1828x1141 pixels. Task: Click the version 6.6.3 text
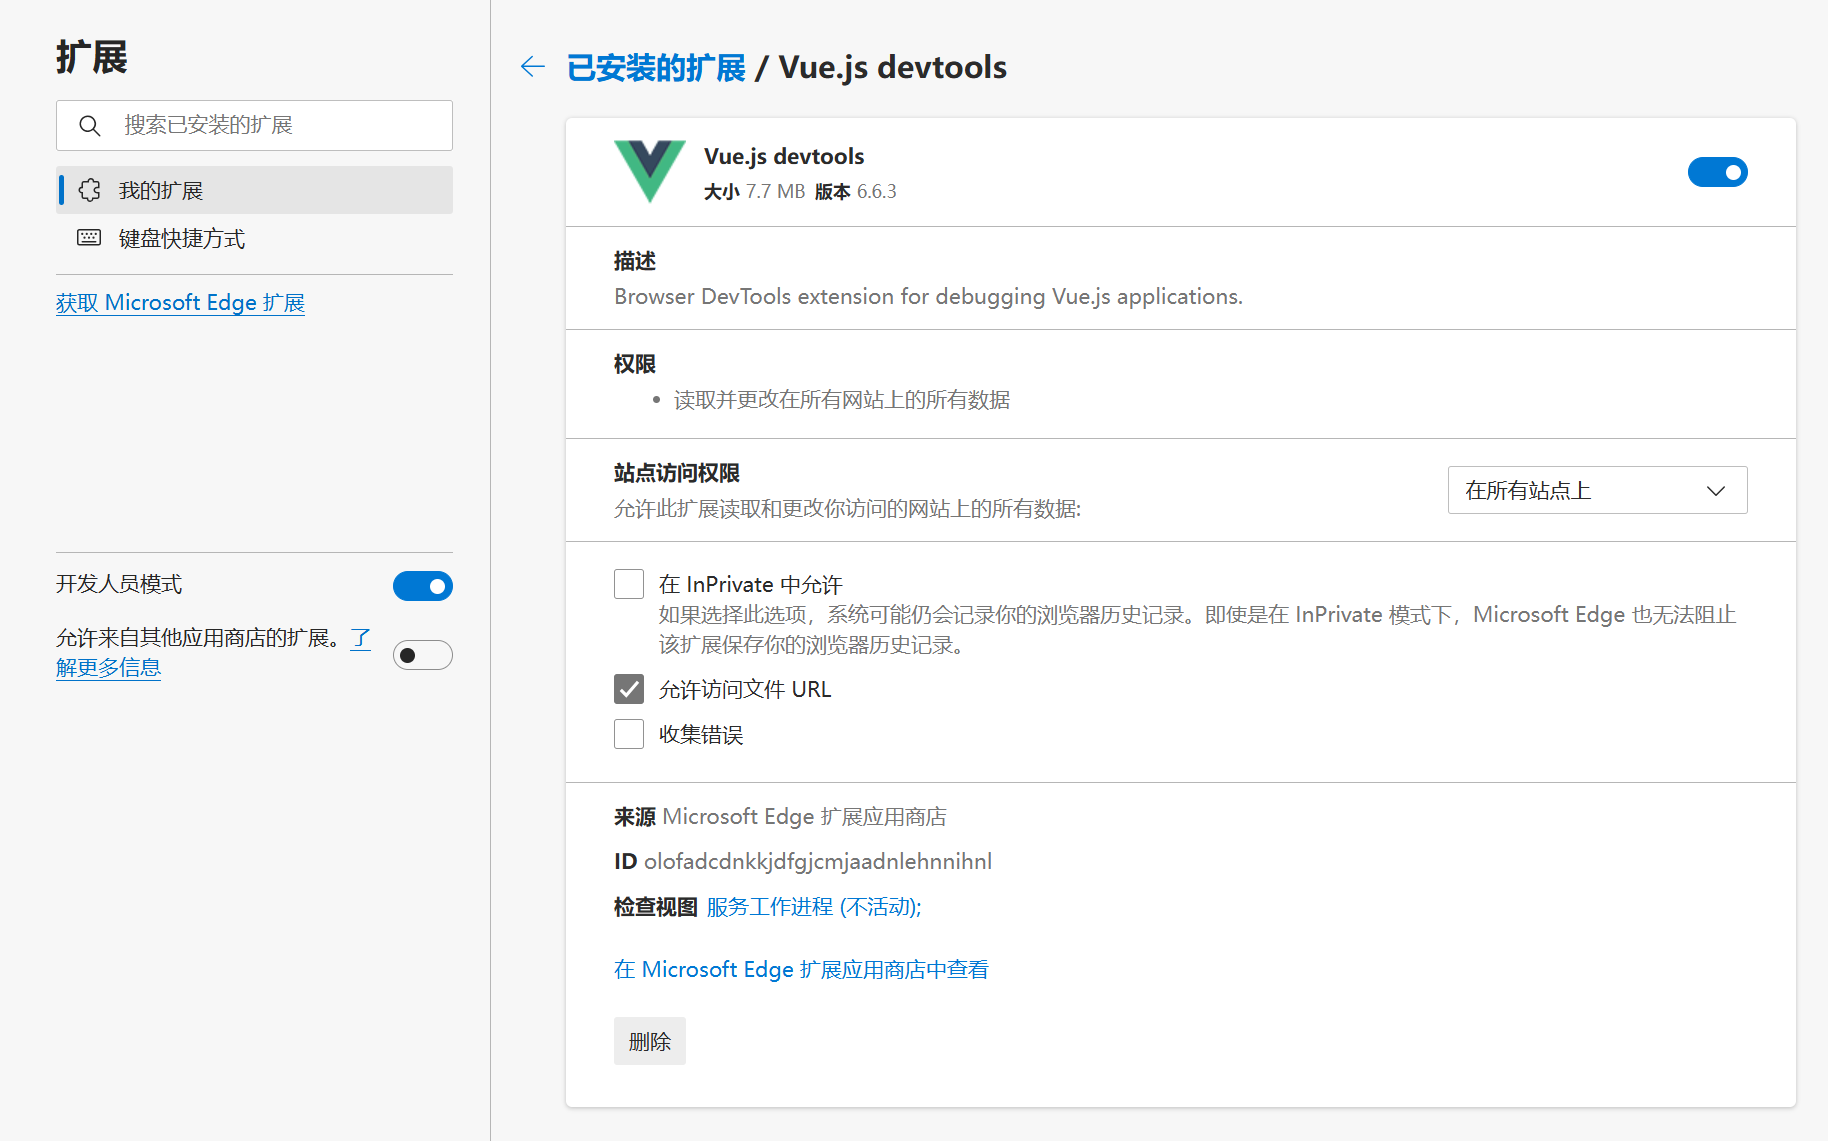[876, 191]
